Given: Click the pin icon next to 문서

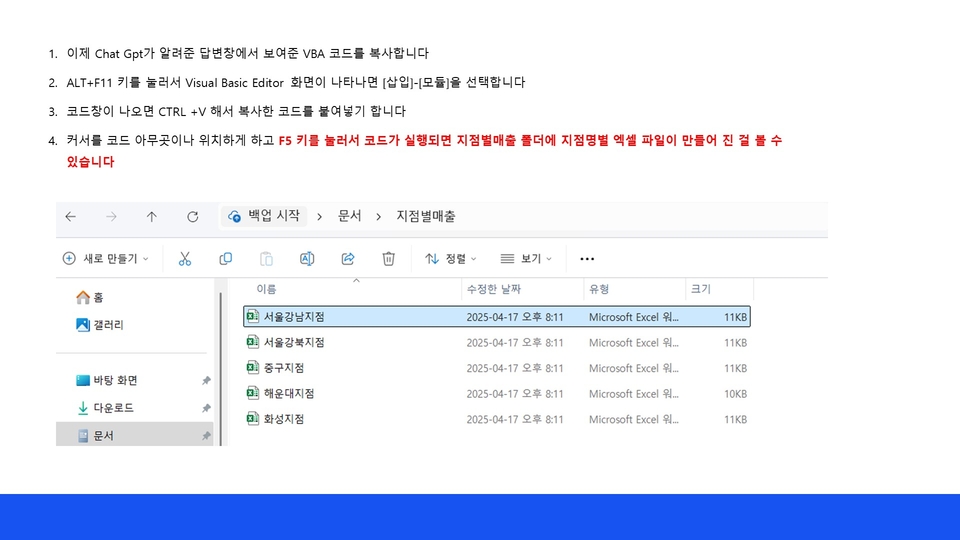Looking at the screenshot, I should [x=206, y=436].
